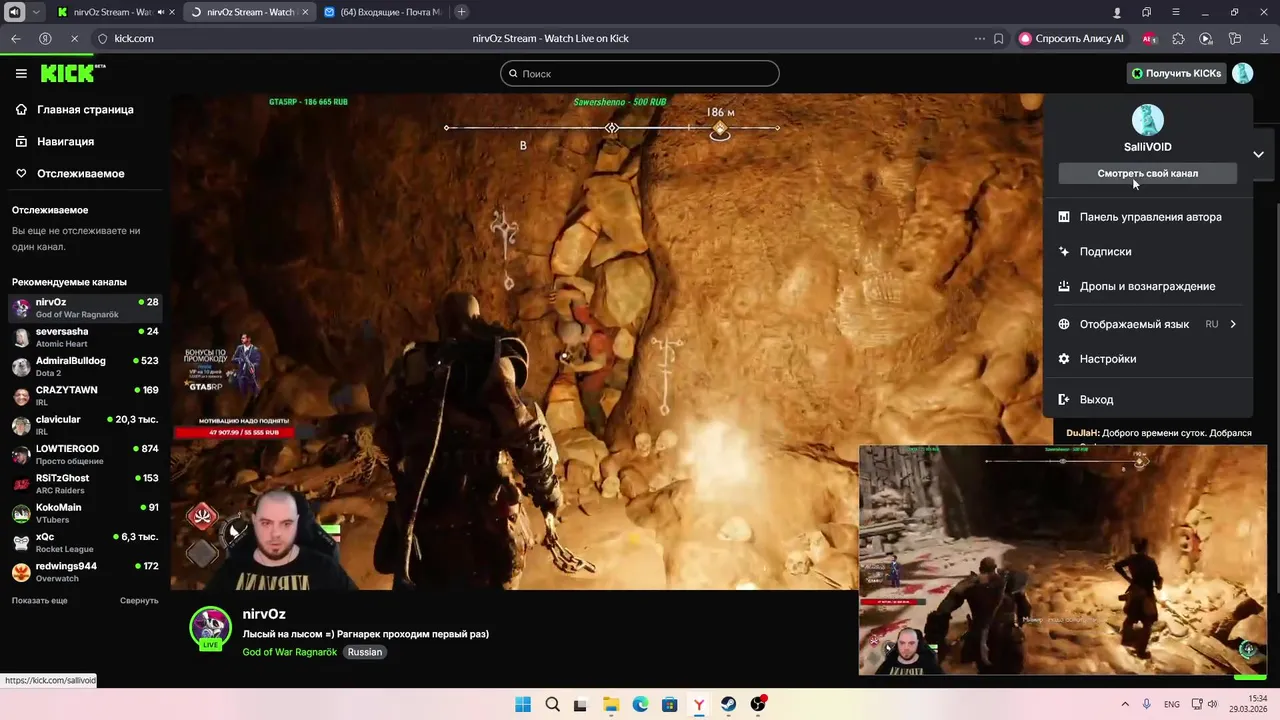1280x720 pixels.
Task: Open LOWTIERGOD channel in sidebar
Action: pyautogui.click(x=85, y=454)
